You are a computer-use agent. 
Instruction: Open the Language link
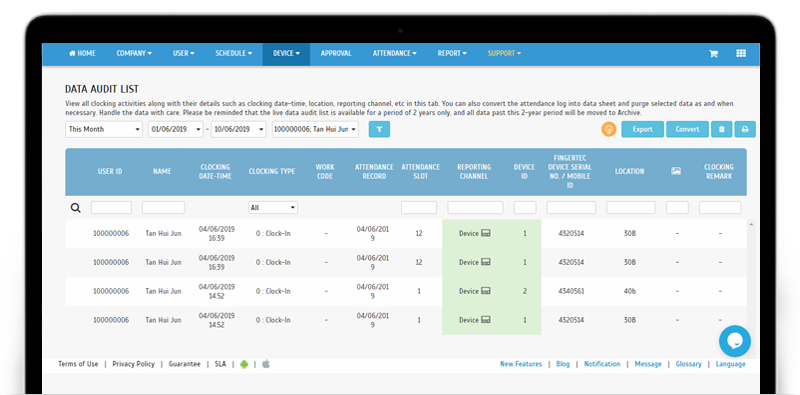tap(731, 364)
